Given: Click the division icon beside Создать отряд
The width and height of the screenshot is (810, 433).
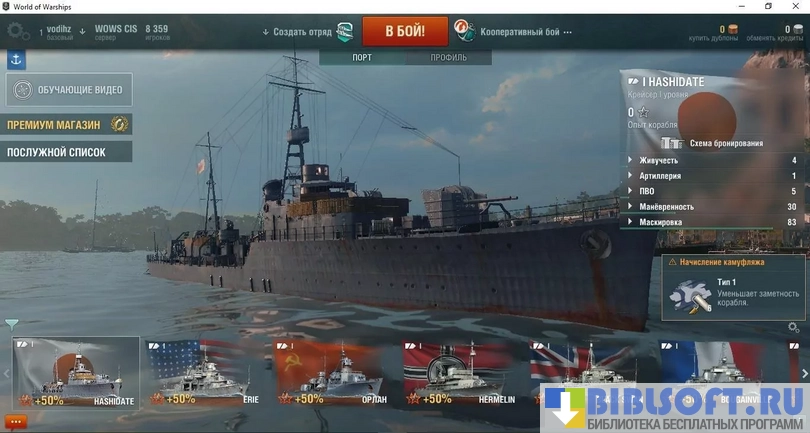Looking at the screenshot, I should pyautogui.click(x=345, y=30).
